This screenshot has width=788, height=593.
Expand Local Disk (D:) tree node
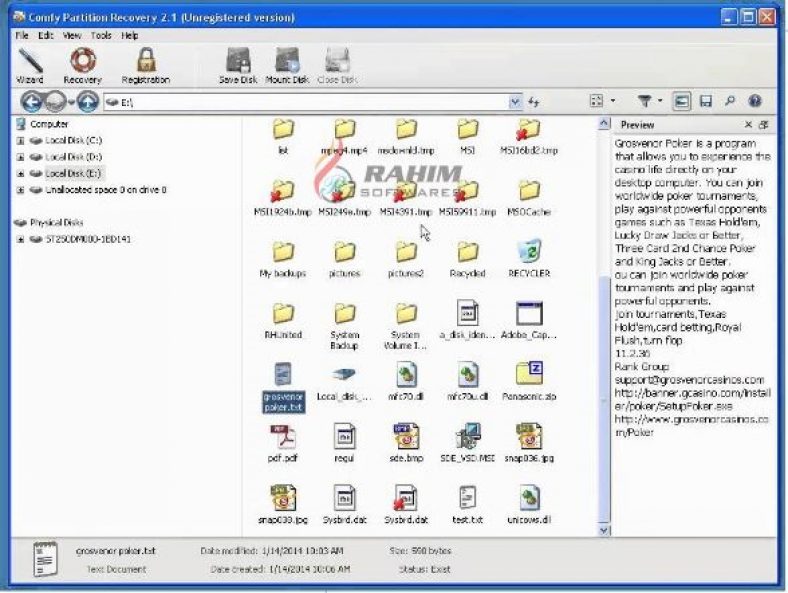pyautogui.click(x=20, y=157)
